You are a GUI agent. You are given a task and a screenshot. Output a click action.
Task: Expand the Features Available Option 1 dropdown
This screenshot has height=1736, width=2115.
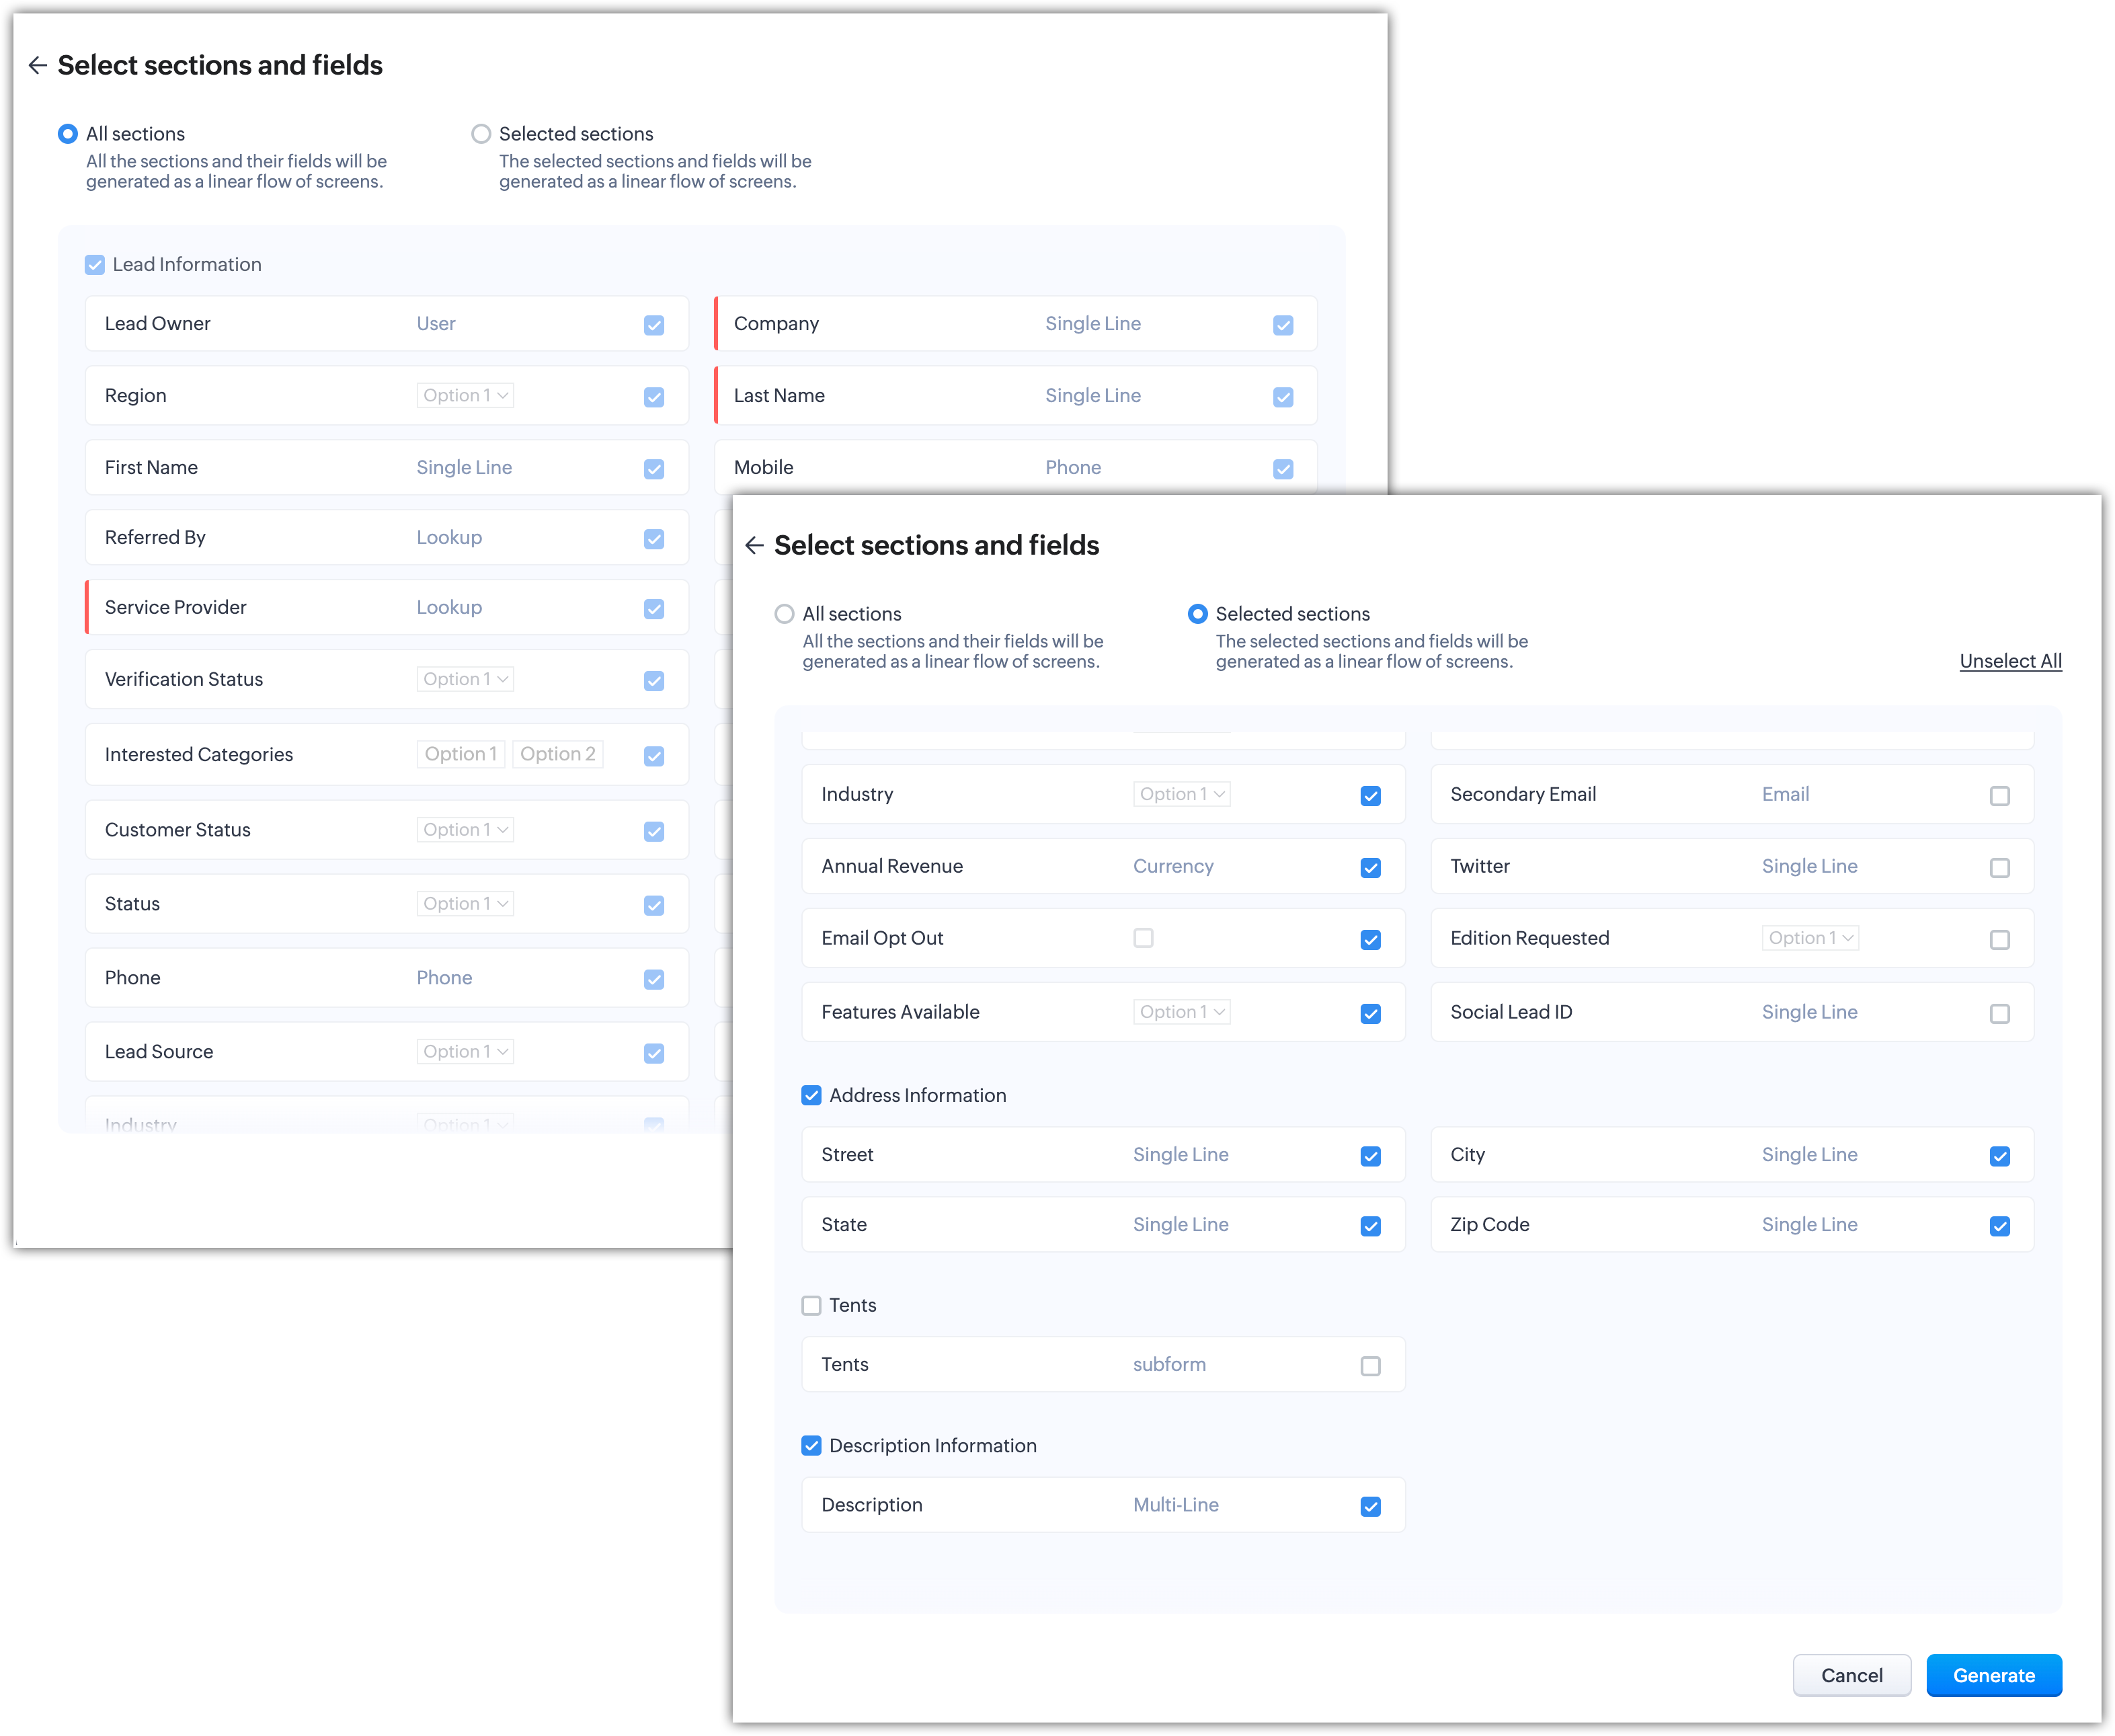click(x=1181, y=1012)
